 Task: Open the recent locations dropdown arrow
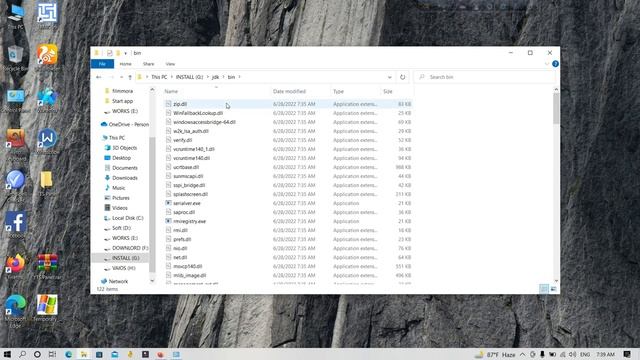[x=121, y=77]
